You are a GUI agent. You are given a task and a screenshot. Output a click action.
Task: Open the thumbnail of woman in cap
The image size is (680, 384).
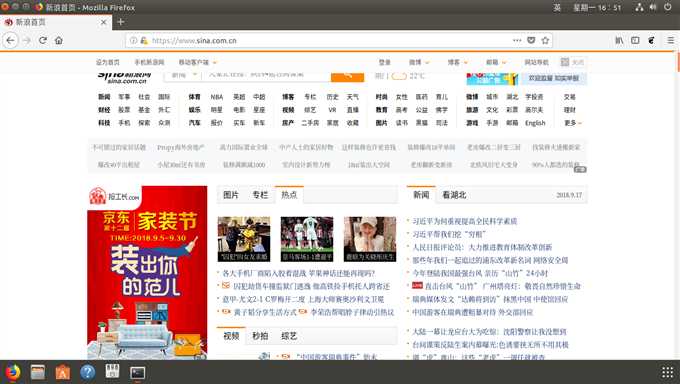click(370, 239)
